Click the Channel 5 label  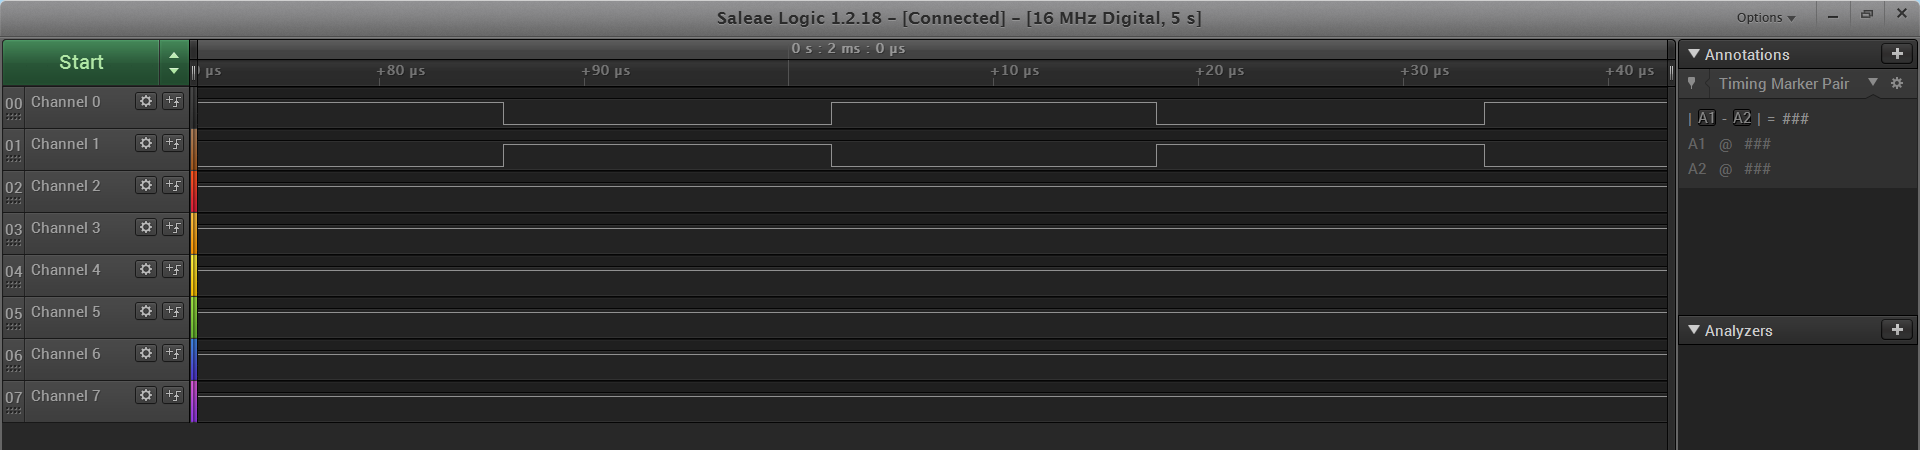pos(66,312)
